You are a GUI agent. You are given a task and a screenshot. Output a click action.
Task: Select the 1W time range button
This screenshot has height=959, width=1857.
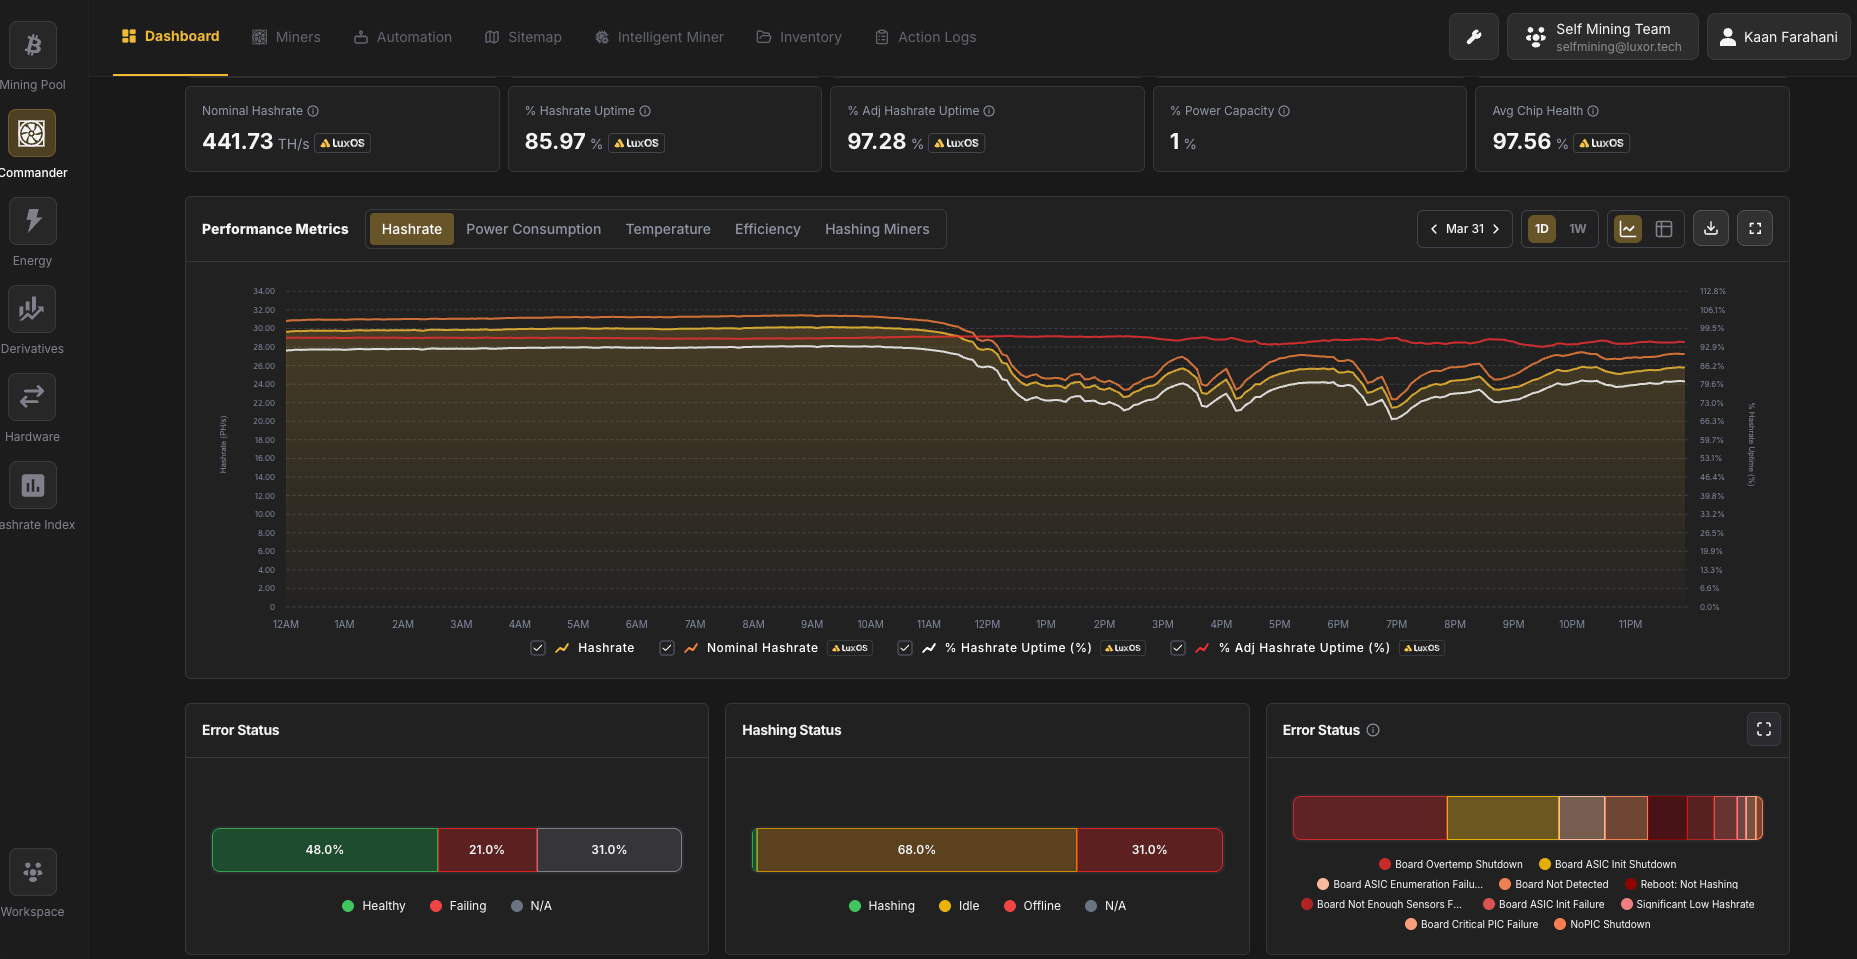(x=1577, y=228)
